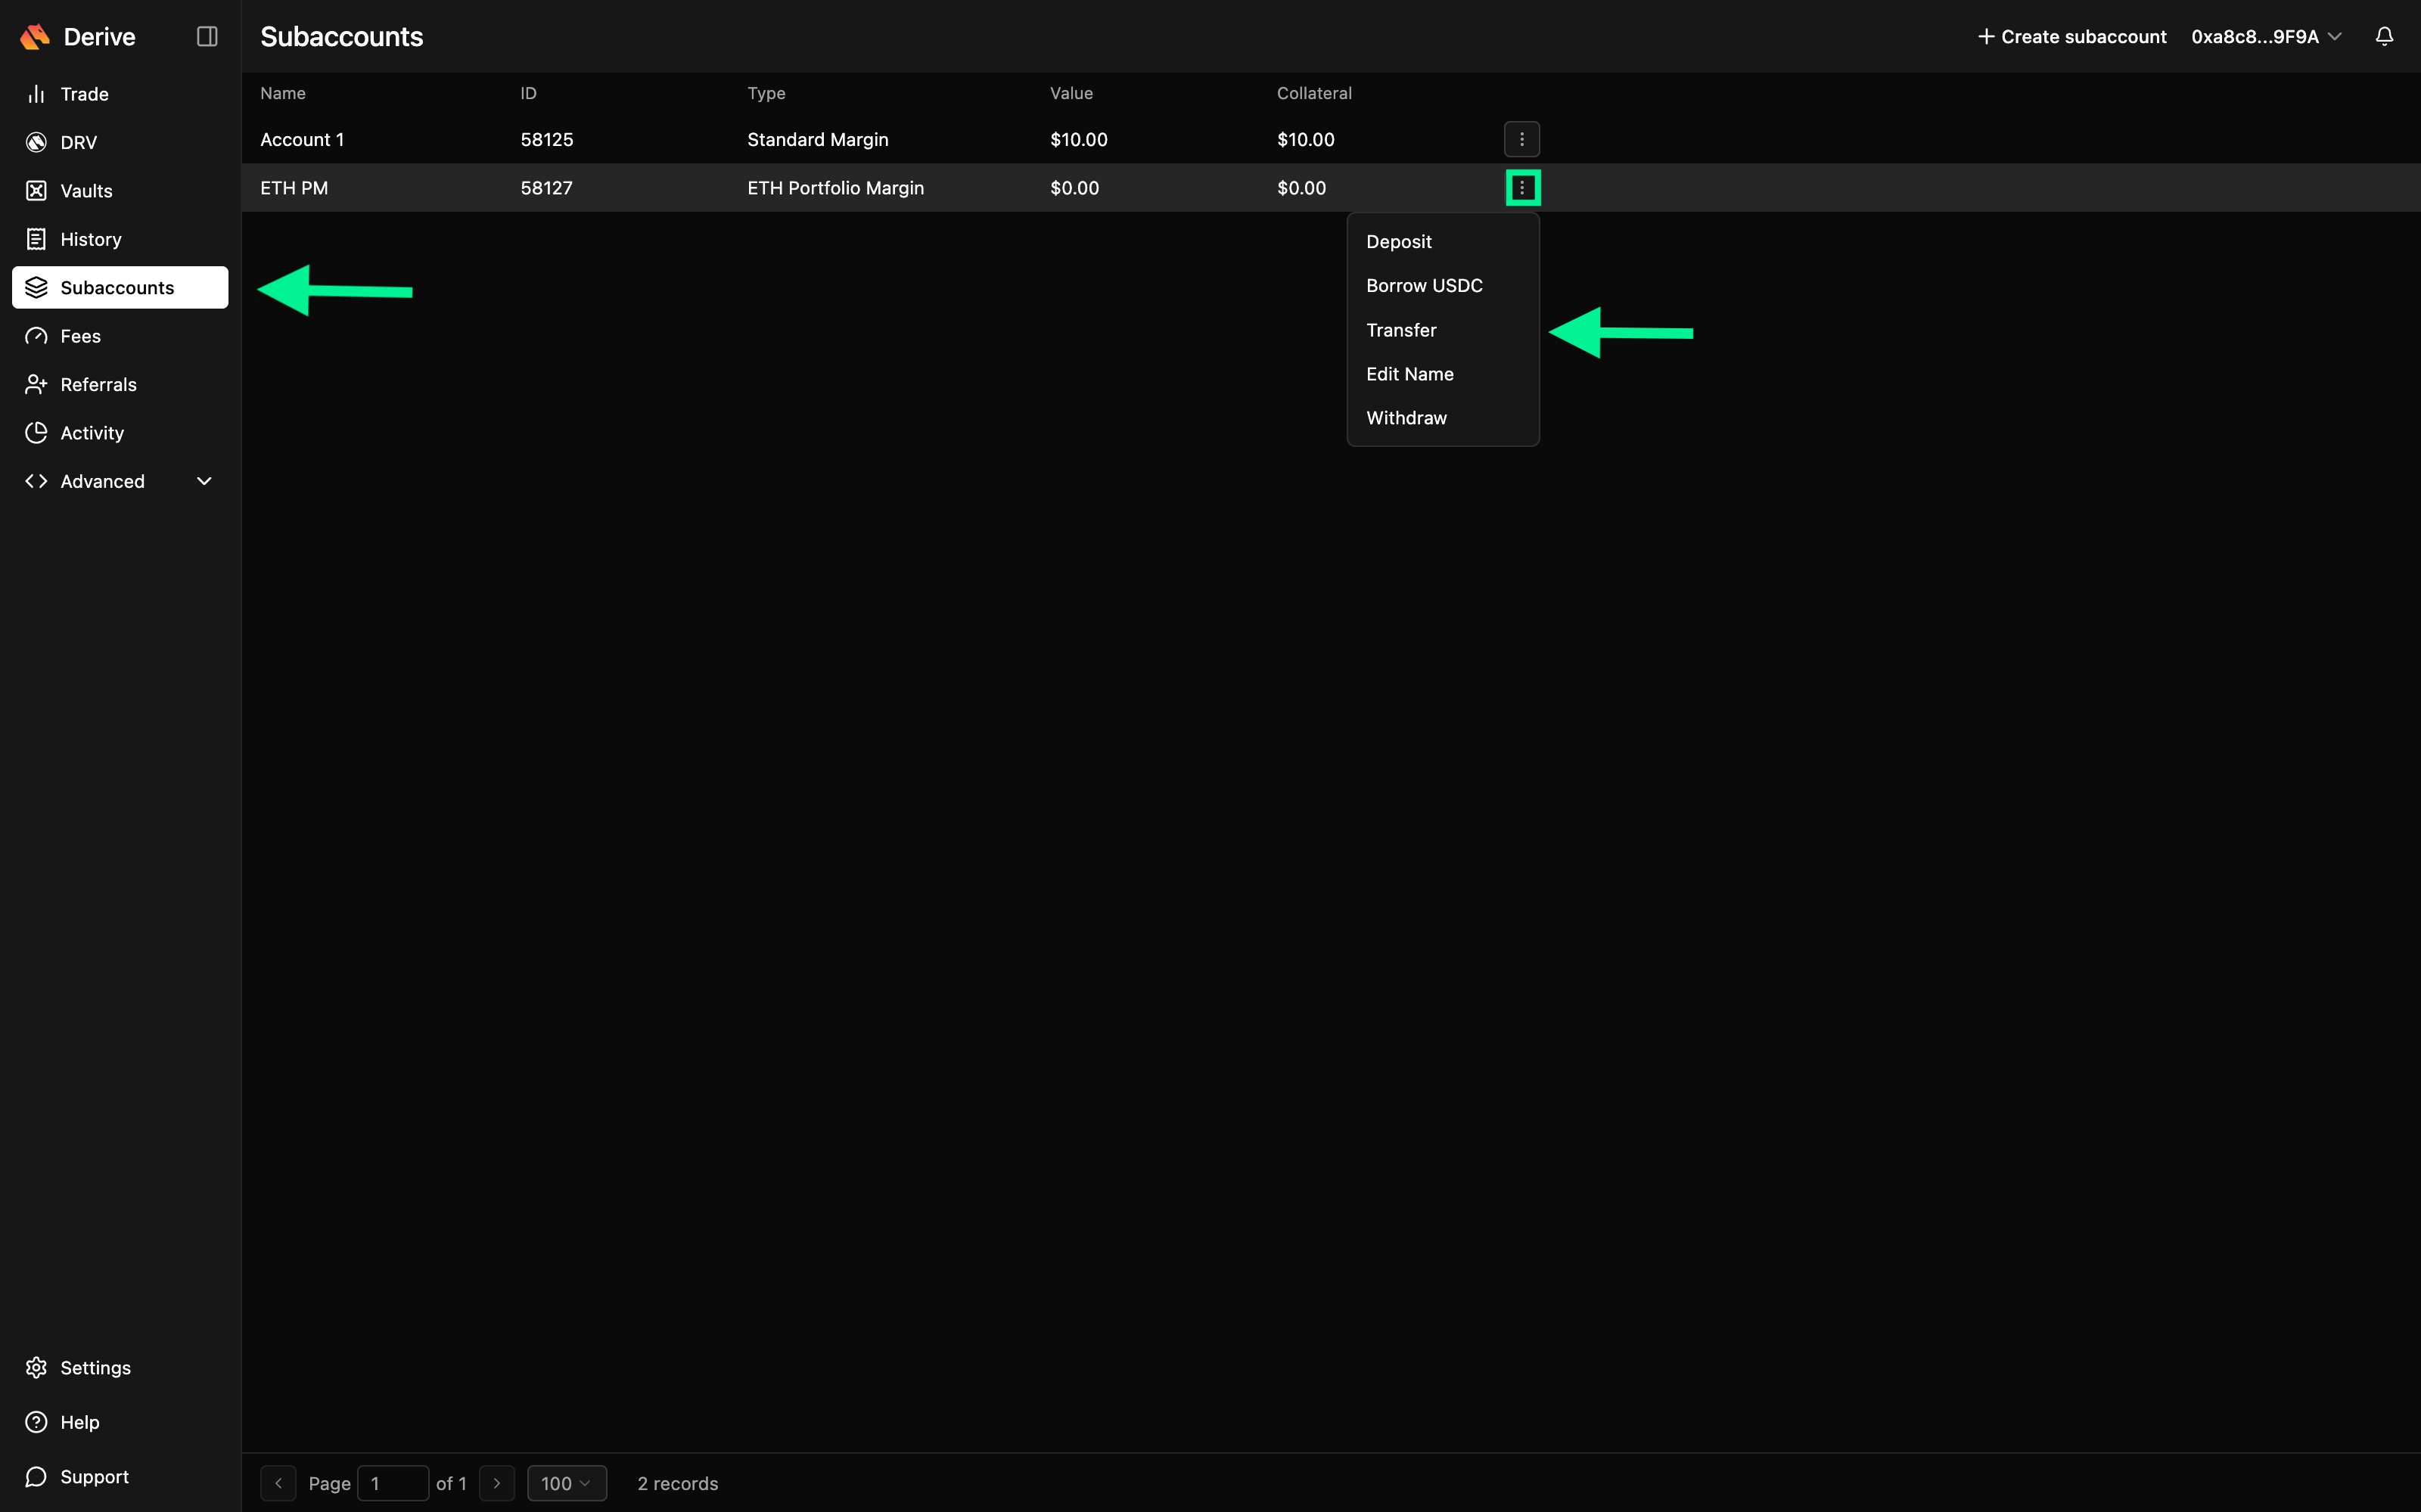
Task: Go to next page arrow
Action: (x=497, y=1483)
